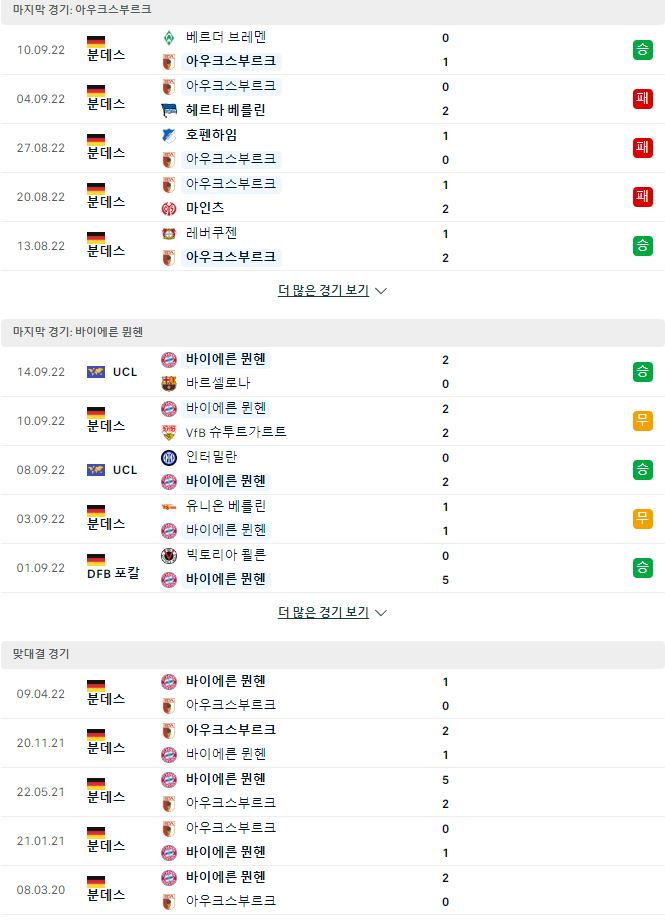Click the Mainz club crest
This screenshot has width=665, height=920.
[x=168, y=208]
